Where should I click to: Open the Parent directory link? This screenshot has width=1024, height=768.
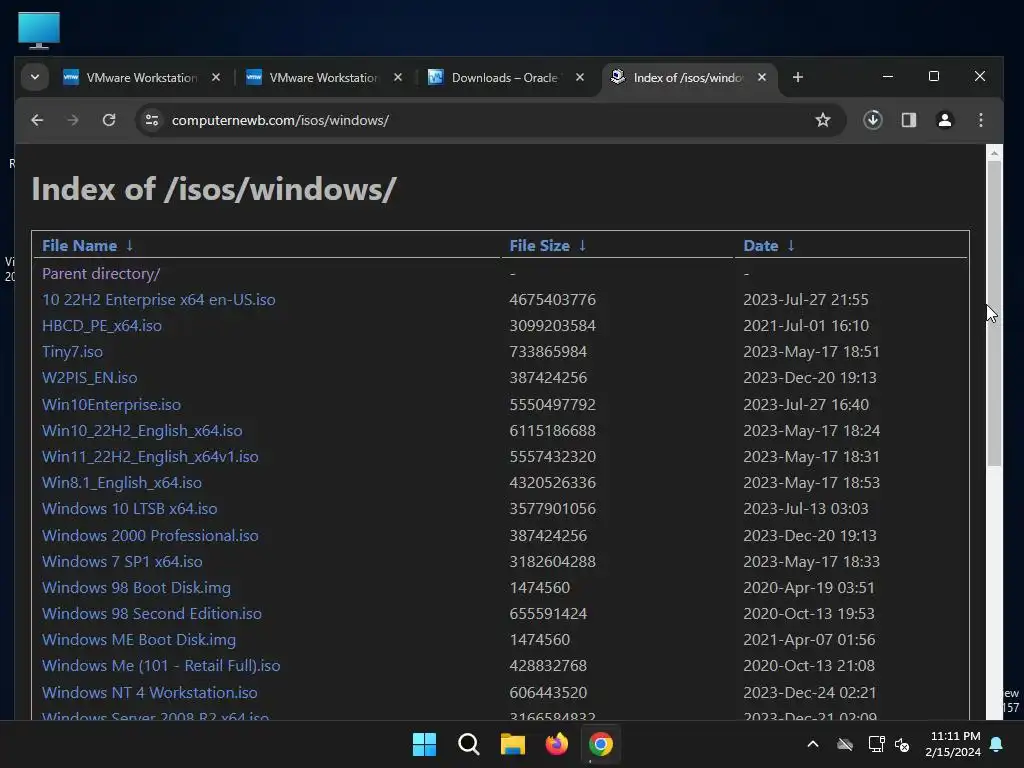click(x=101, y=274)
